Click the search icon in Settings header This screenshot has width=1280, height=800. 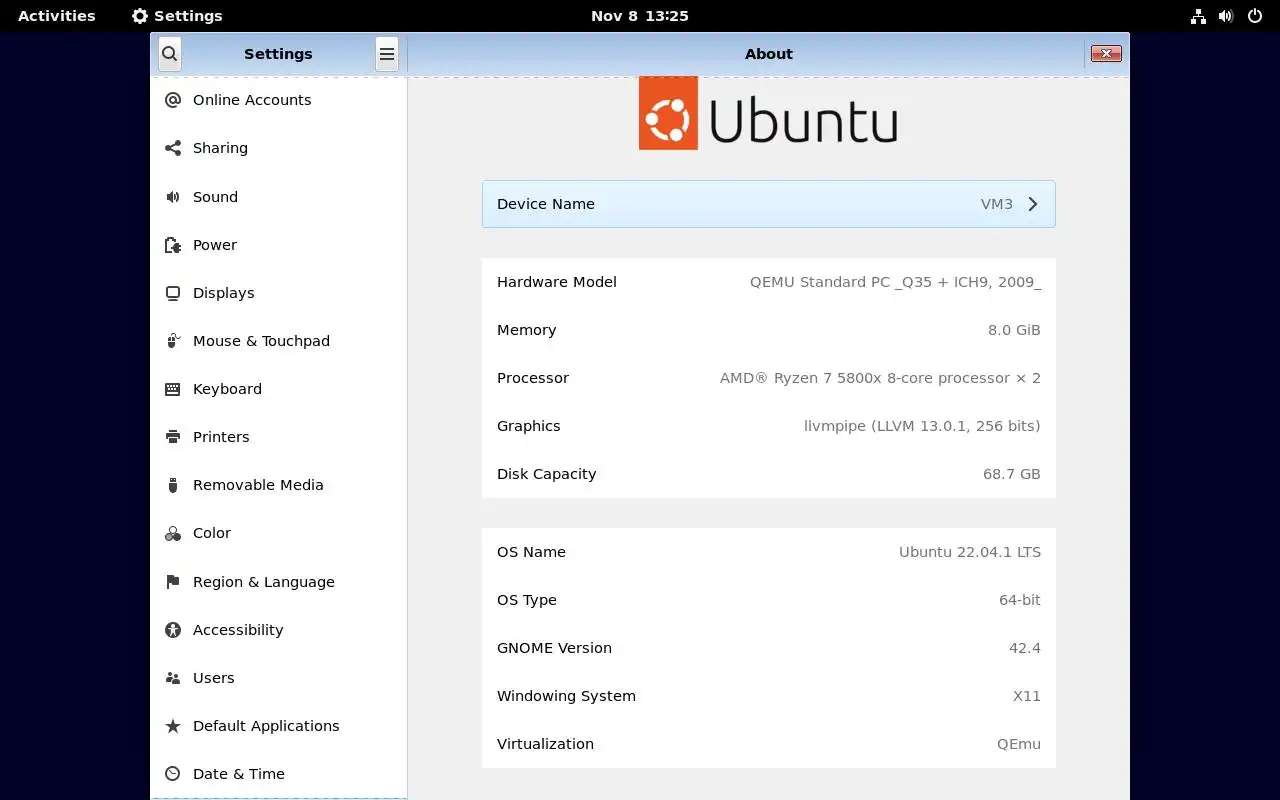tap(169, 54)
